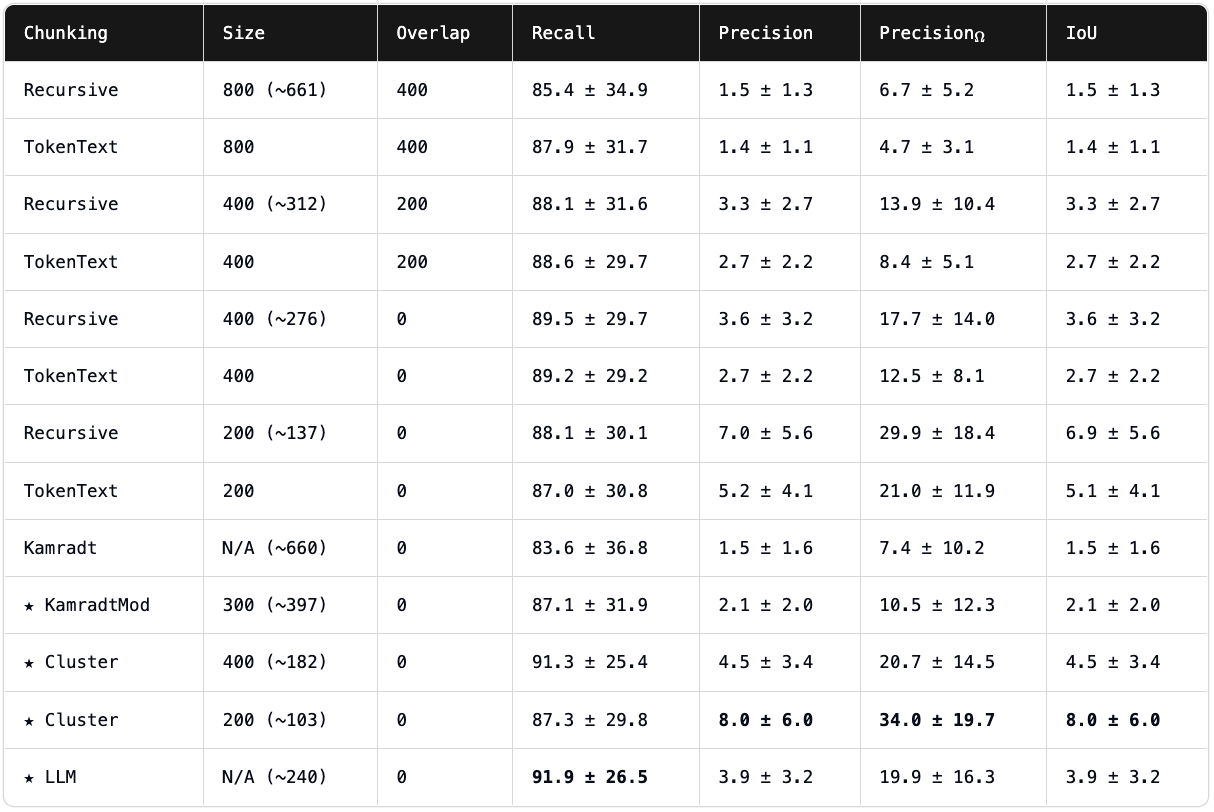Click the N/A (~660) size cell
Viewport: 1214px width, 812px height.
(x=275, y=548)
